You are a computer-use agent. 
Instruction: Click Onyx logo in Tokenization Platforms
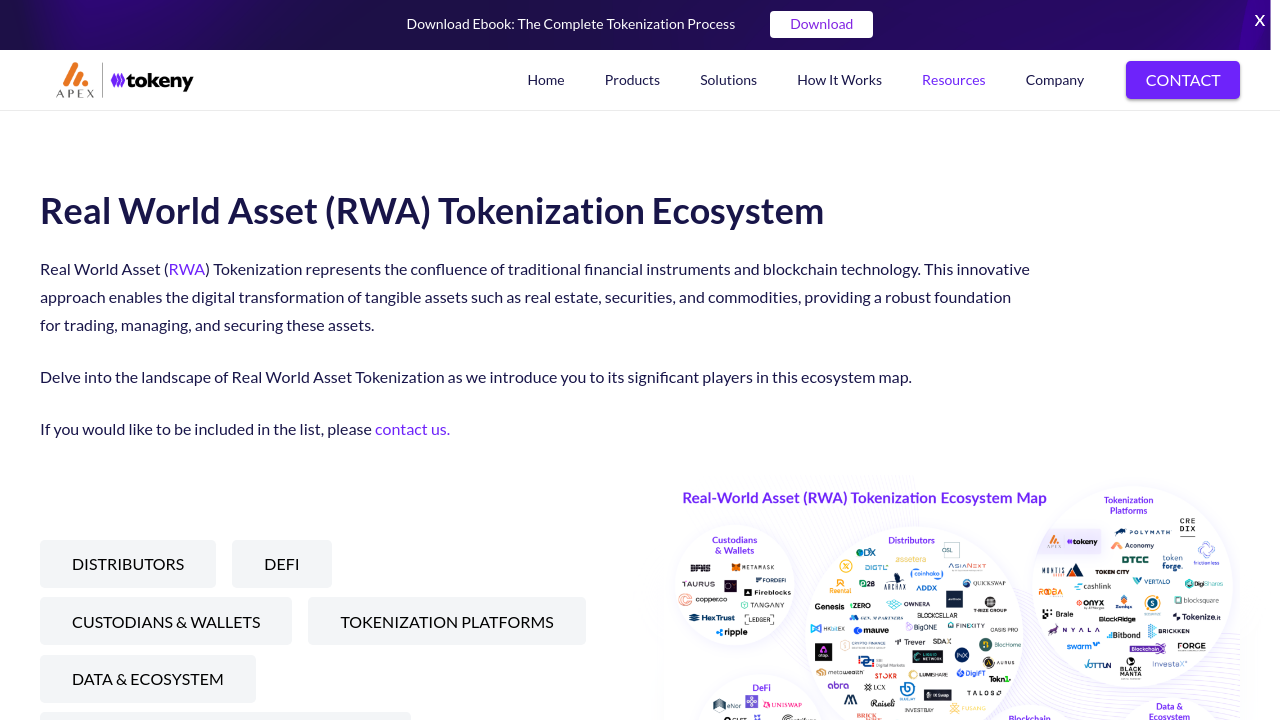[1091, 603]
